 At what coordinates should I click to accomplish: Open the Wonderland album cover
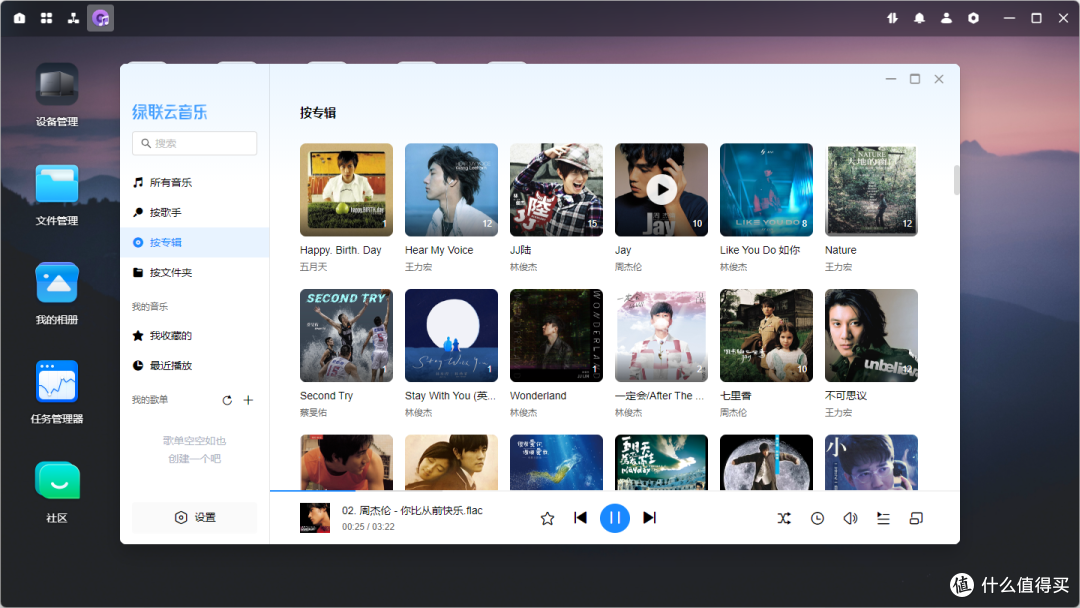557,335
